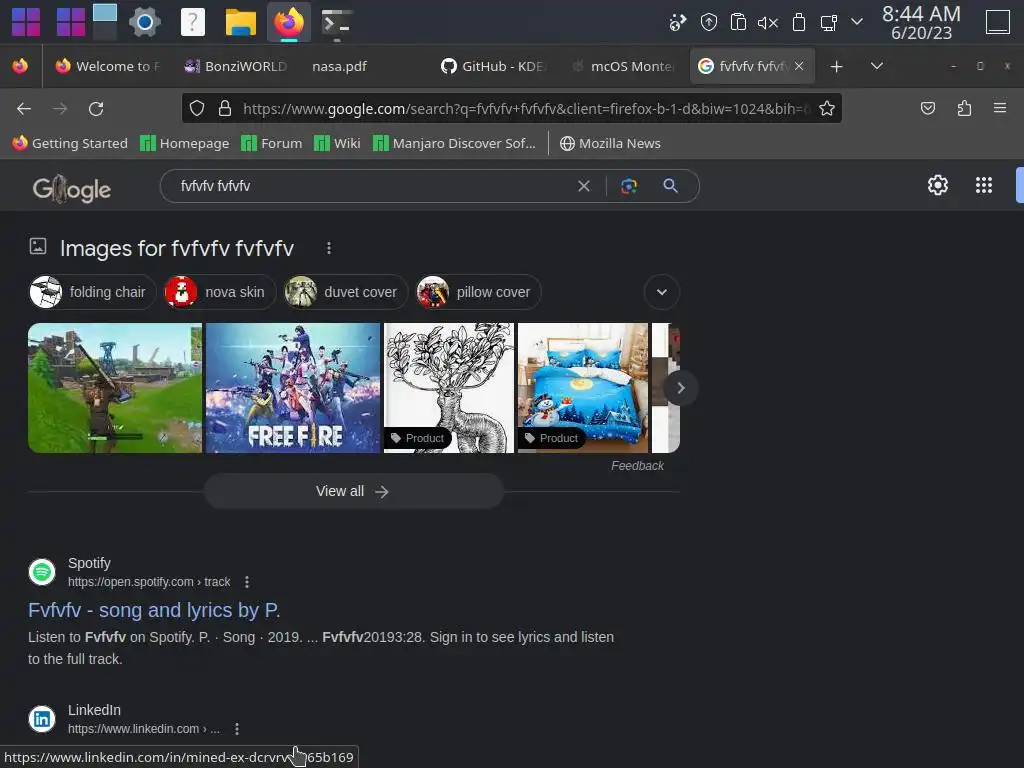
Task: Search by image with Google Lens
Action: pos(629,186)
